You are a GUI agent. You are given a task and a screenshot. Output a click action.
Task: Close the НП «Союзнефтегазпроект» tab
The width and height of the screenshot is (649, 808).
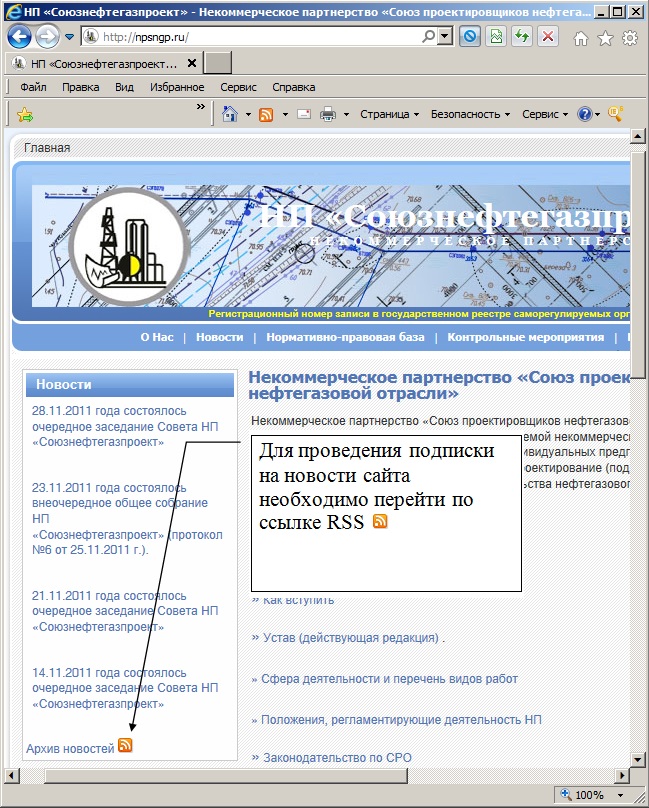(192, 63)
